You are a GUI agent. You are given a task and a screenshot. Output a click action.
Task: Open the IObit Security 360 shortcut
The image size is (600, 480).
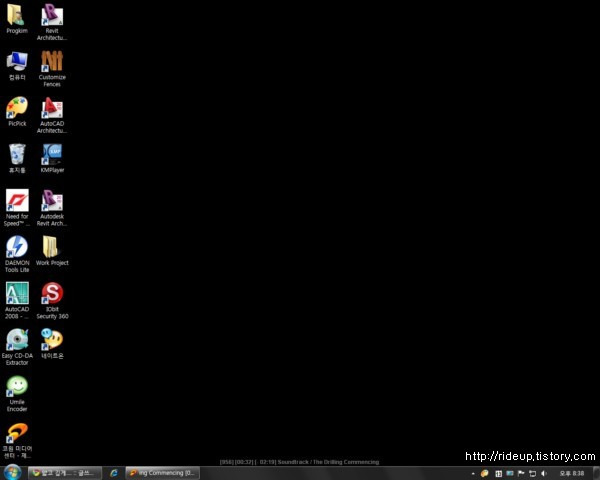(52, 300)
